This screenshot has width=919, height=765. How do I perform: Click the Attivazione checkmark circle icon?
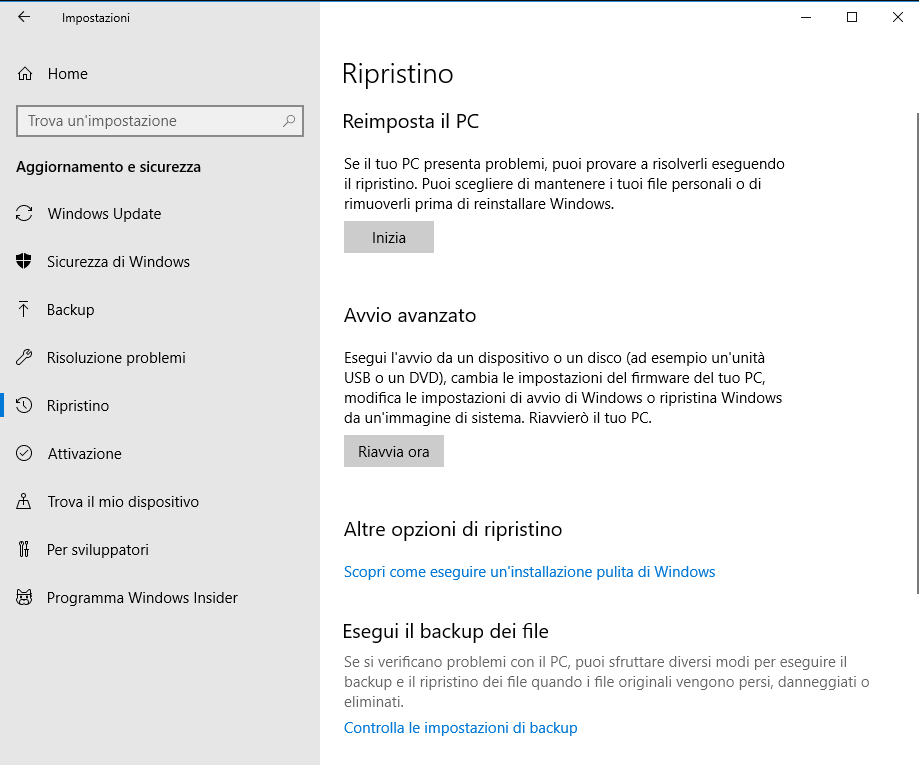[x=25, y=454]
